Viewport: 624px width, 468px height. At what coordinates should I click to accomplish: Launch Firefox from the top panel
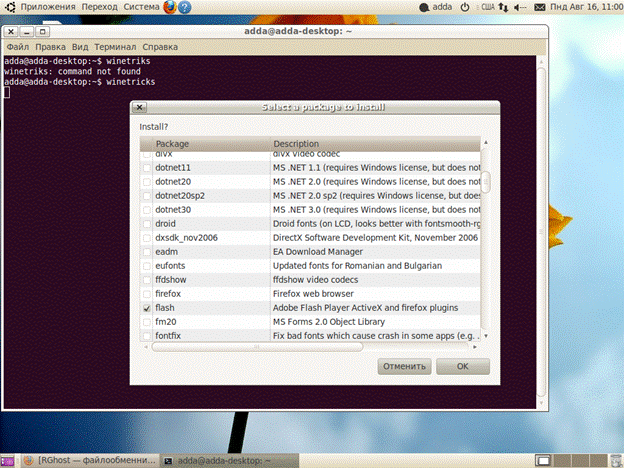pos(170,7)
